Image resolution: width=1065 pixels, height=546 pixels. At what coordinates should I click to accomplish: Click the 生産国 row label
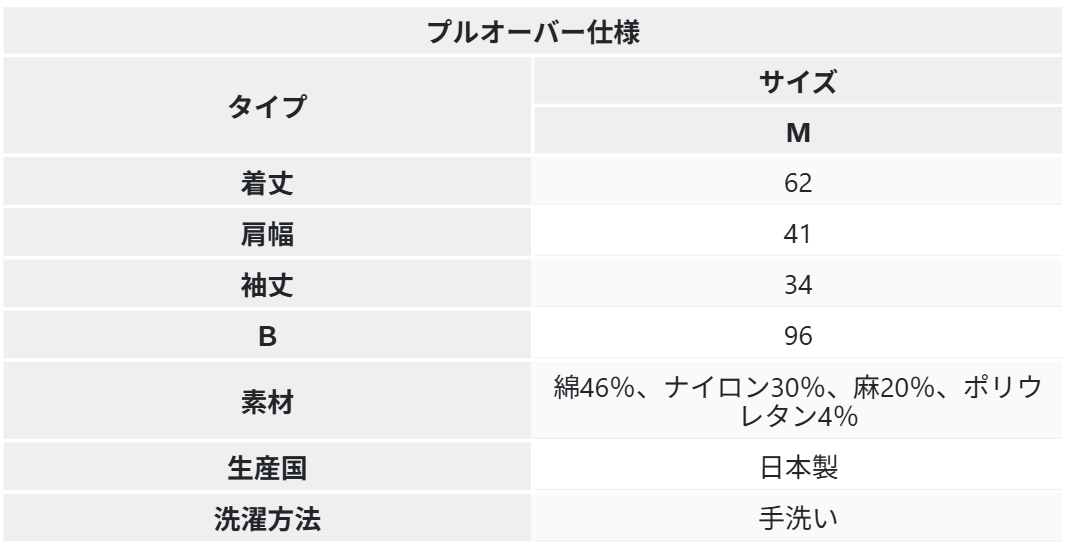click(267, 468)
